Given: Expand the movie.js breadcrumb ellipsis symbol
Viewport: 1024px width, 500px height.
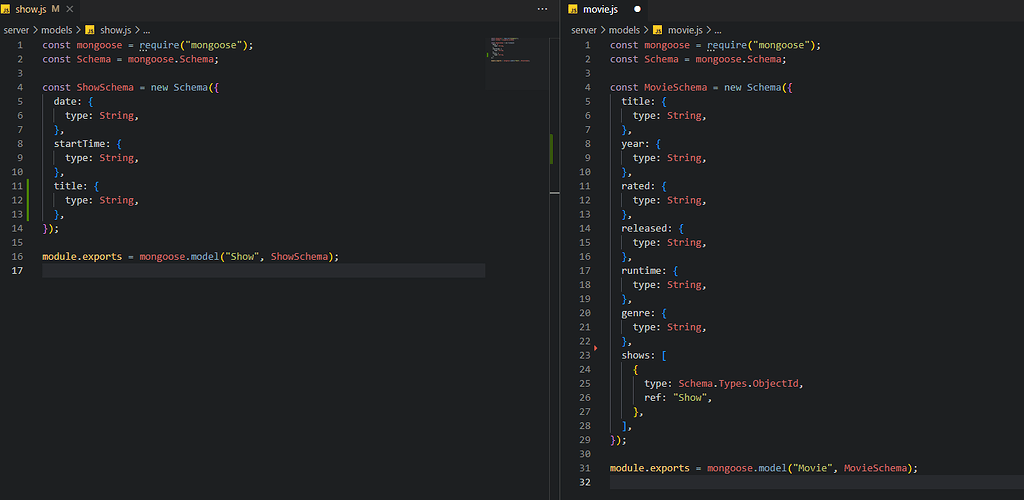Looking at the screenshot, I should 717,30.
